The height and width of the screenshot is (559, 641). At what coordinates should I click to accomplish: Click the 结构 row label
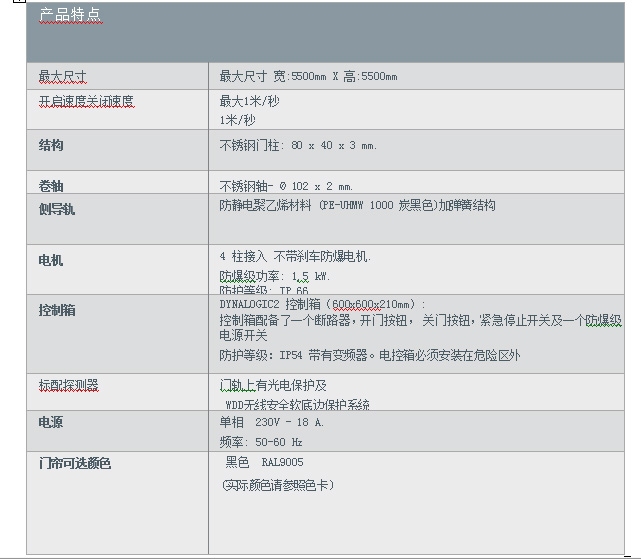51,145
